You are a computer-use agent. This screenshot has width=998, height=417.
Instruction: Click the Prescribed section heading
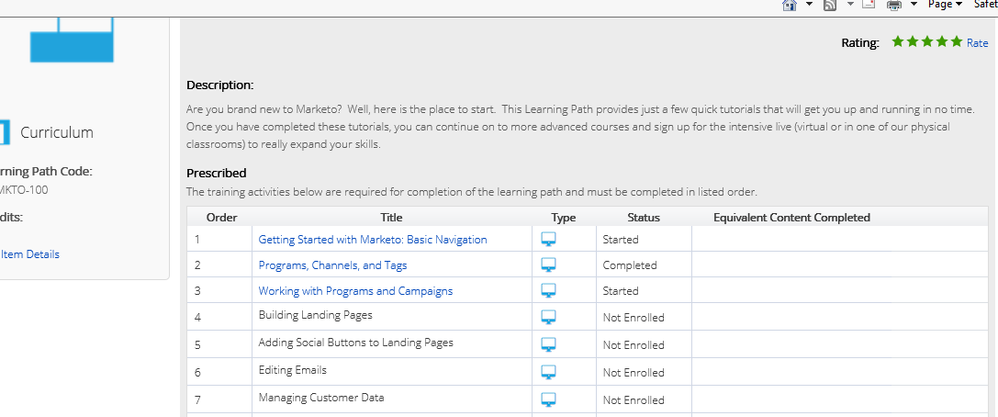216,173
